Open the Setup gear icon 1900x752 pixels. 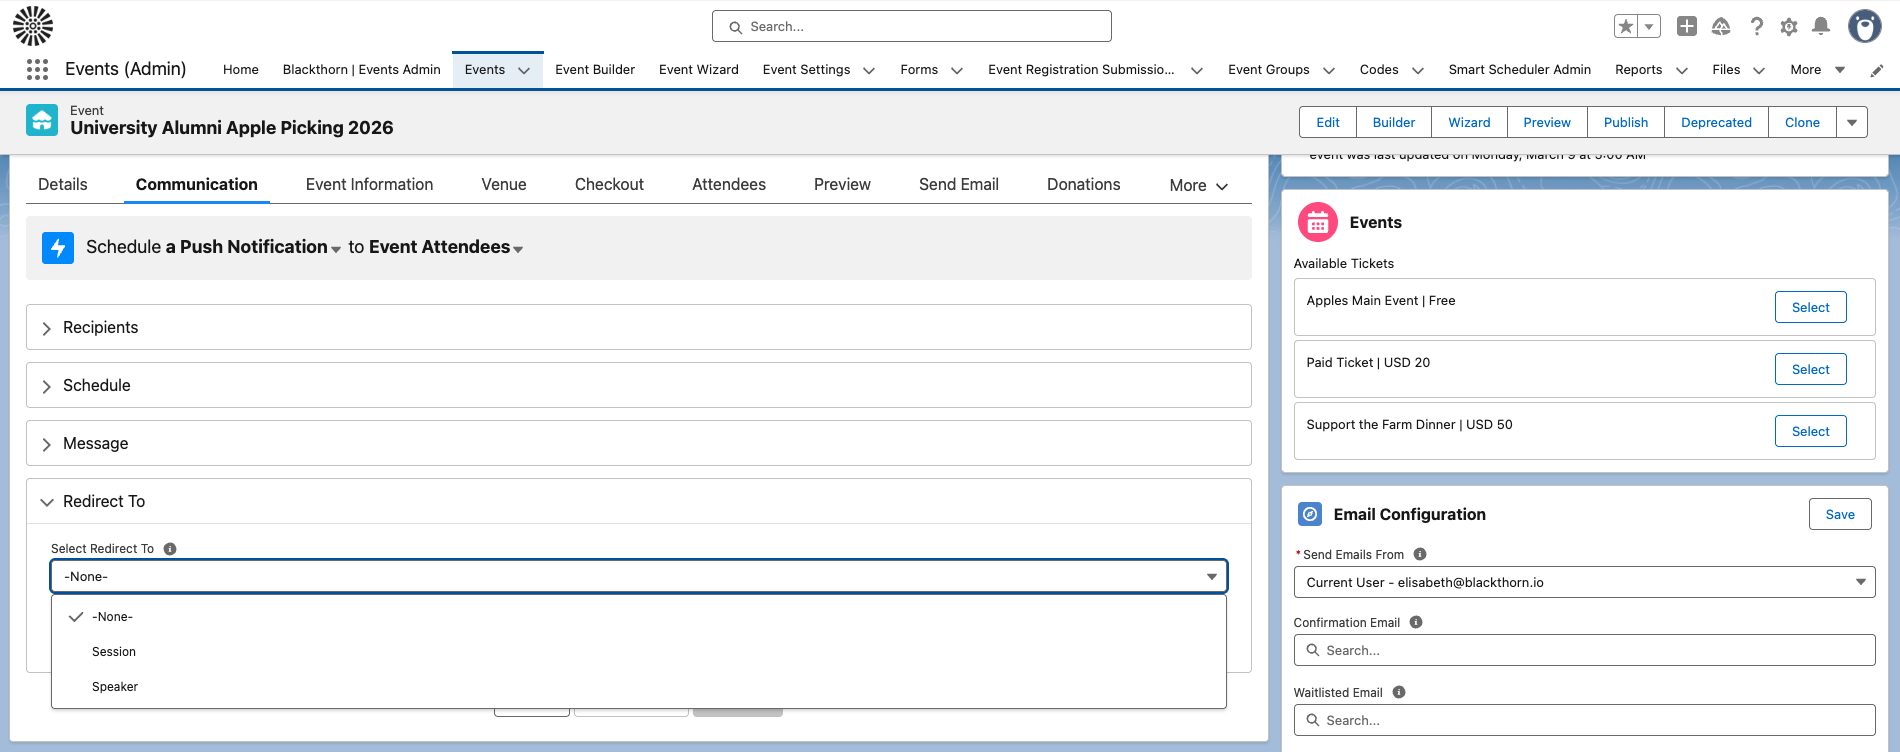tap(1789, 27)
